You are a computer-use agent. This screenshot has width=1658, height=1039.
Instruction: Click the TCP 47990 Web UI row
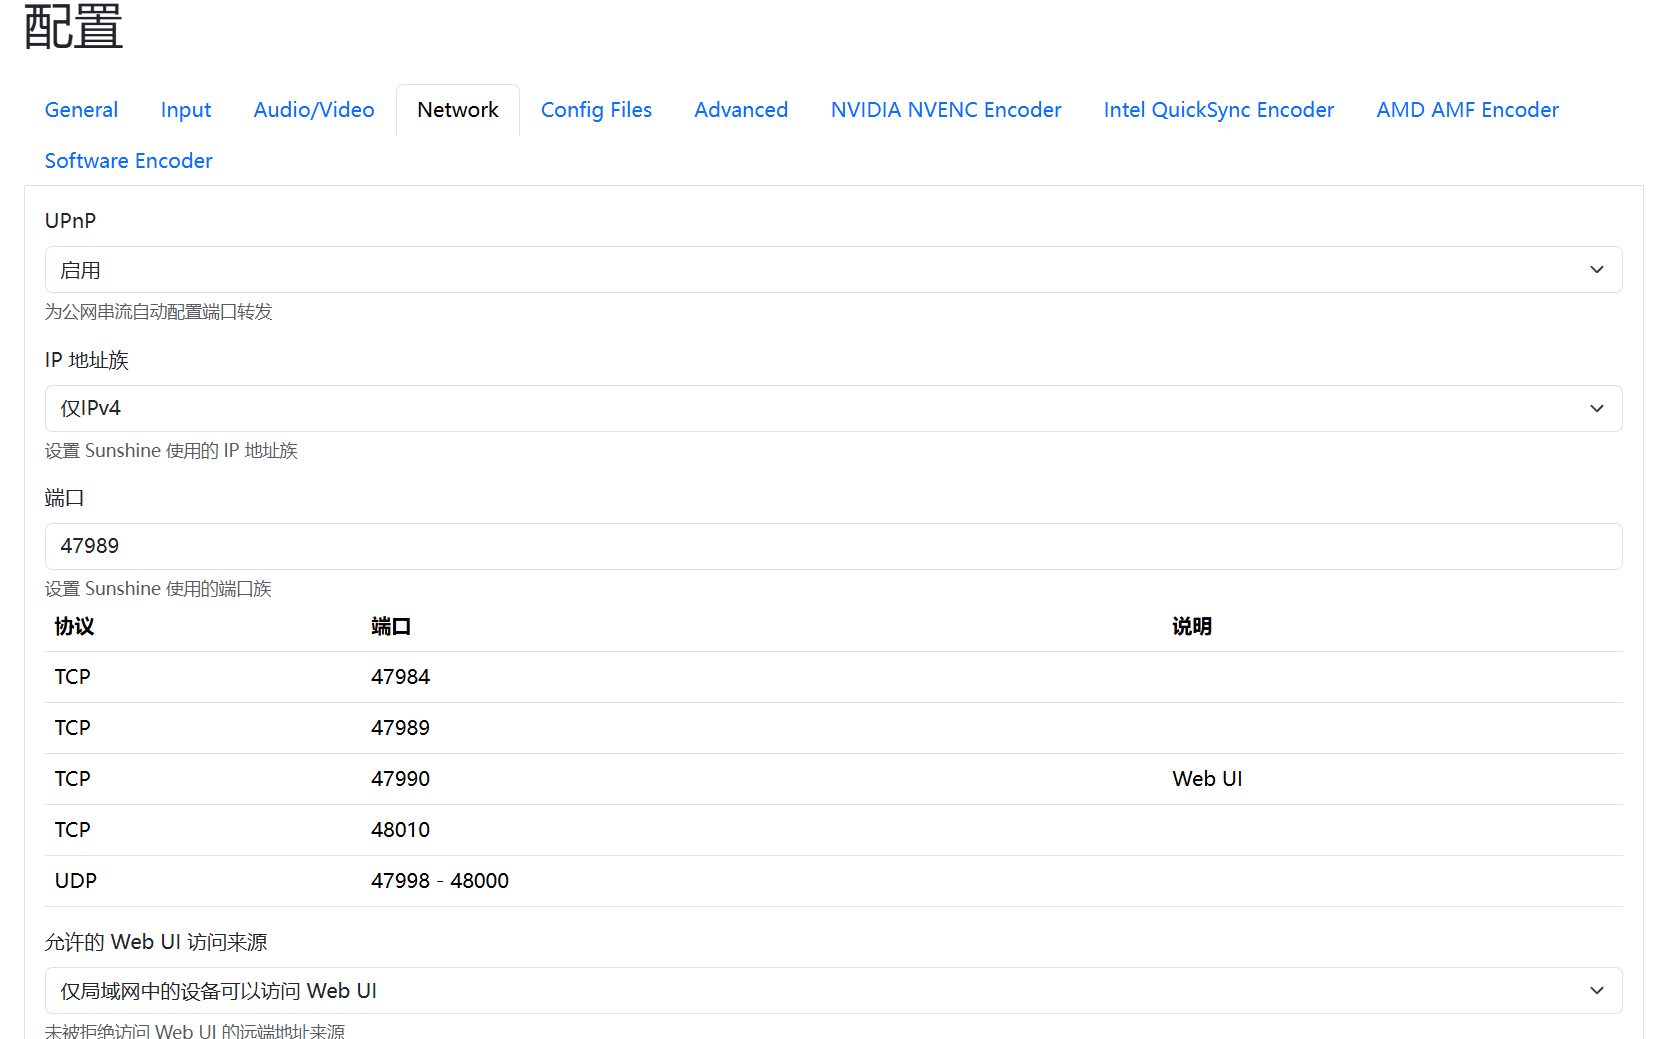(832, 779)
